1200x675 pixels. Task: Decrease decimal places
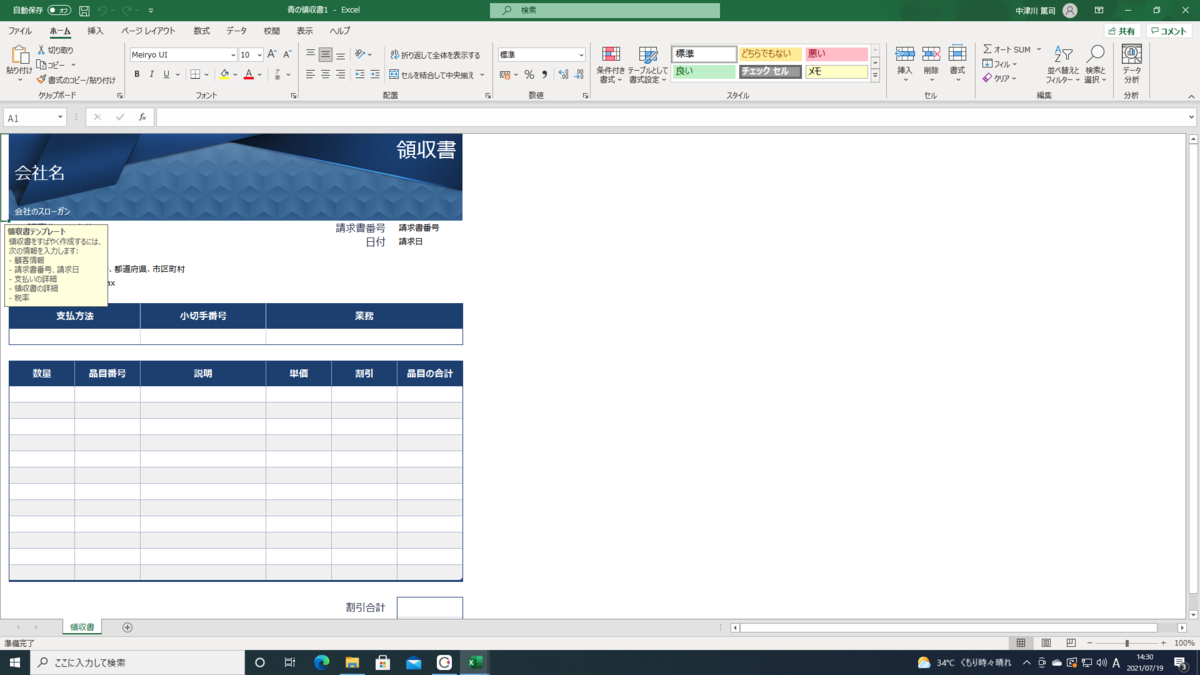pyautogui.click(x=578, y=75)
